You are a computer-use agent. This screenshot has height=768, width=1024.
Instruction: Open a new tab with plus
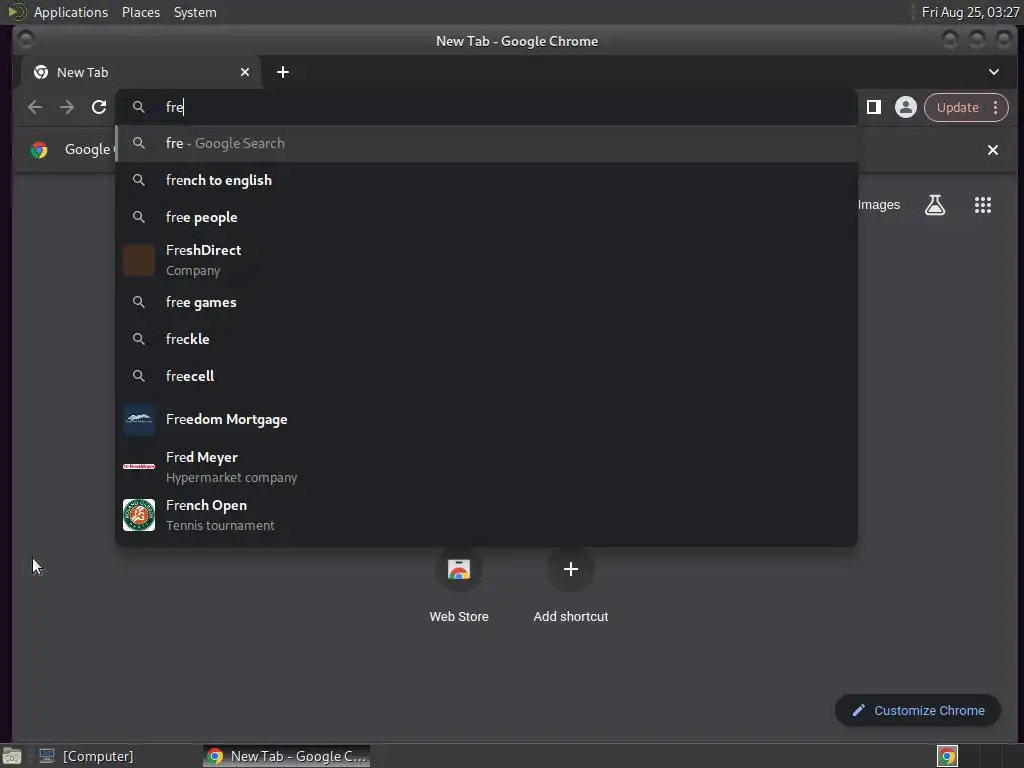[283, 72]
